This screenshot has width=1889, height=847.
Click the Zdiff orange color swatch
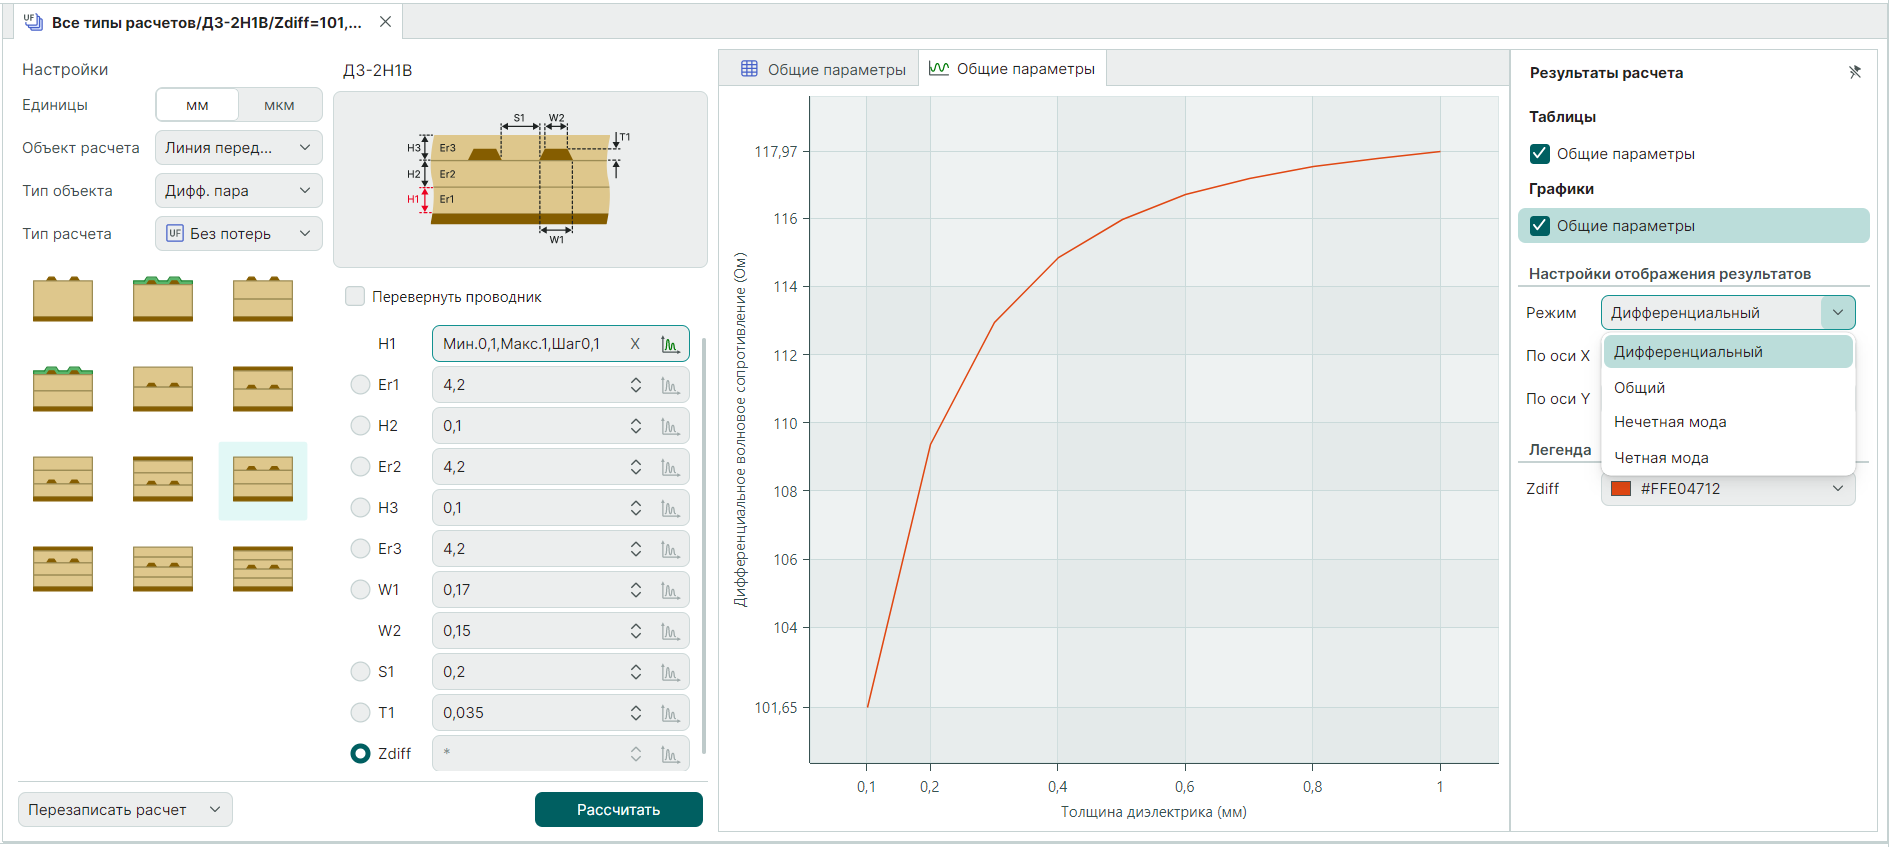point(1622,489)
